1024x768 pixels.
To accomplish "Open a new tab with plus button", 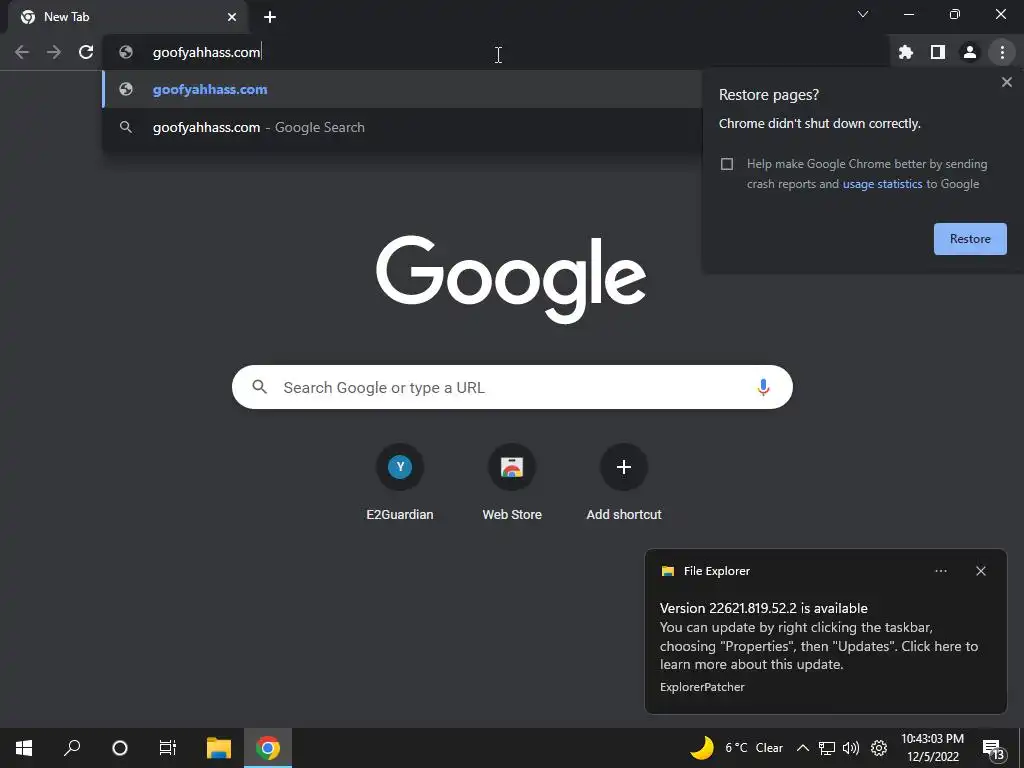I will (x=270, y=17).
